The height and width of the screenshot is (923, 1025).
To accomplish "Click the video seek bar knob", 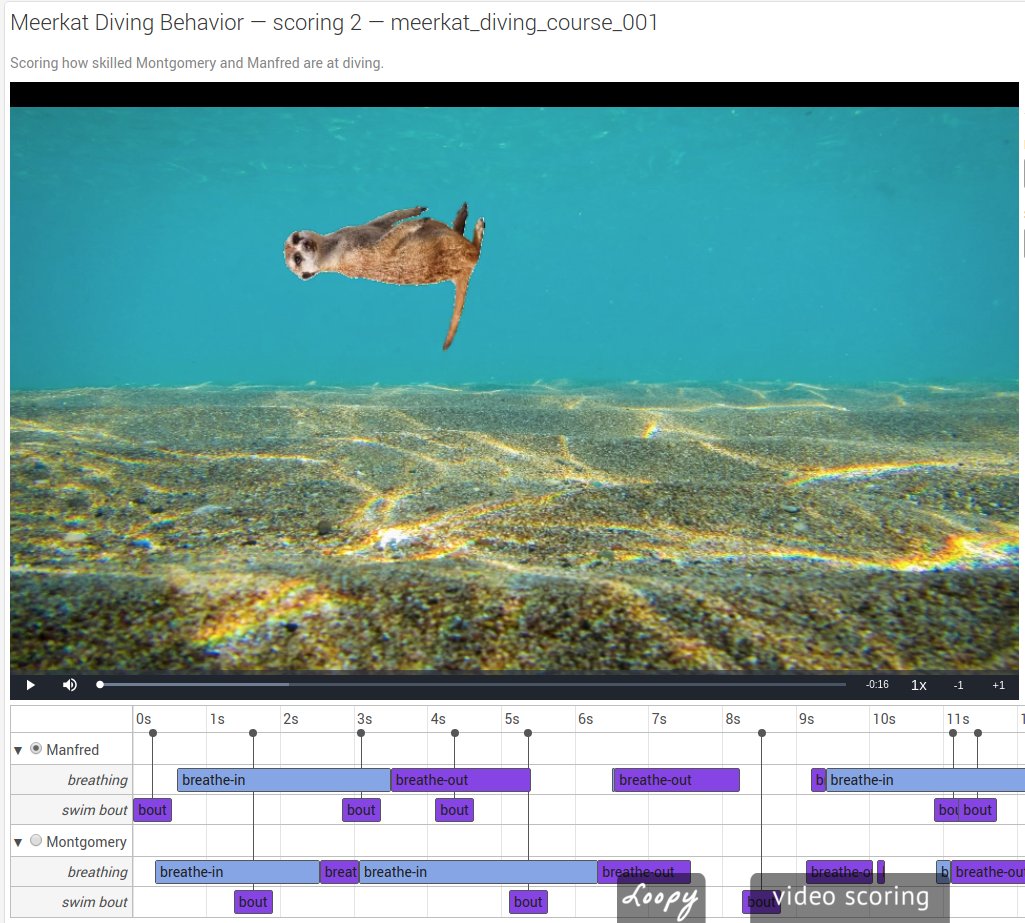I will coord(100,684).
